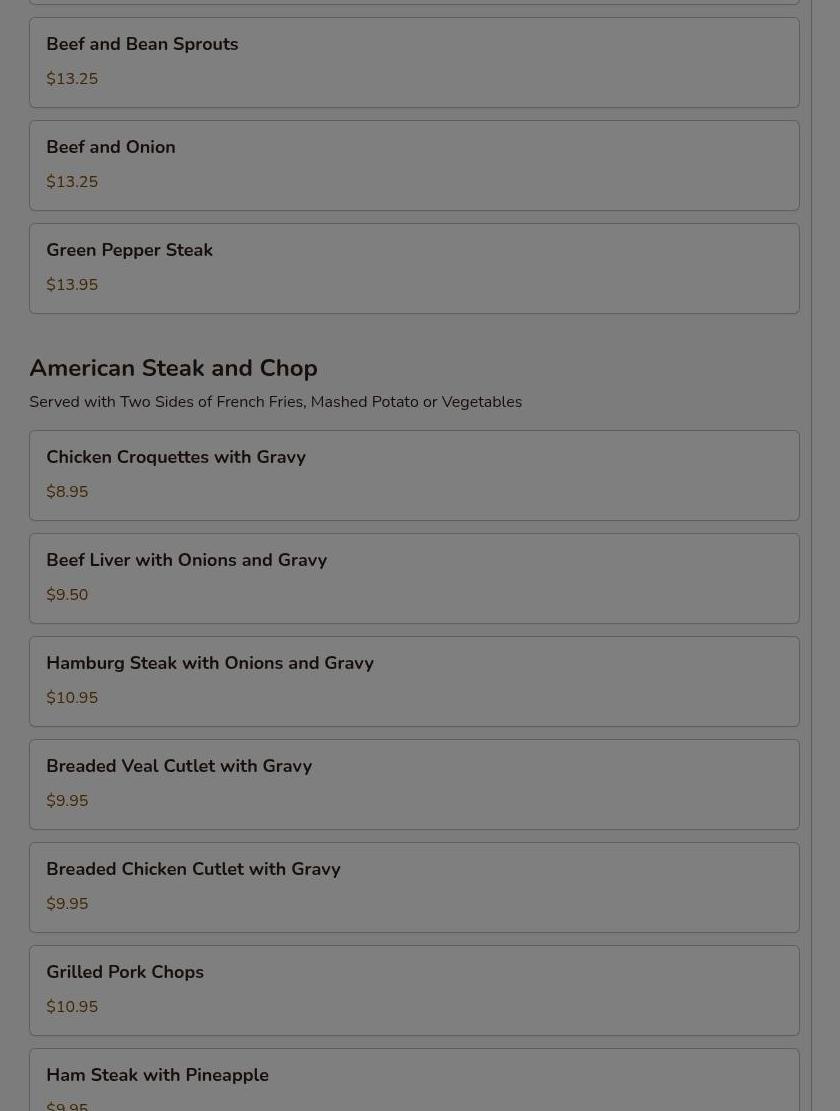Screen dimensions: 840x1111
Task: Select Breaded Veal Cutlet with Gravy
Action: point(414,784)
